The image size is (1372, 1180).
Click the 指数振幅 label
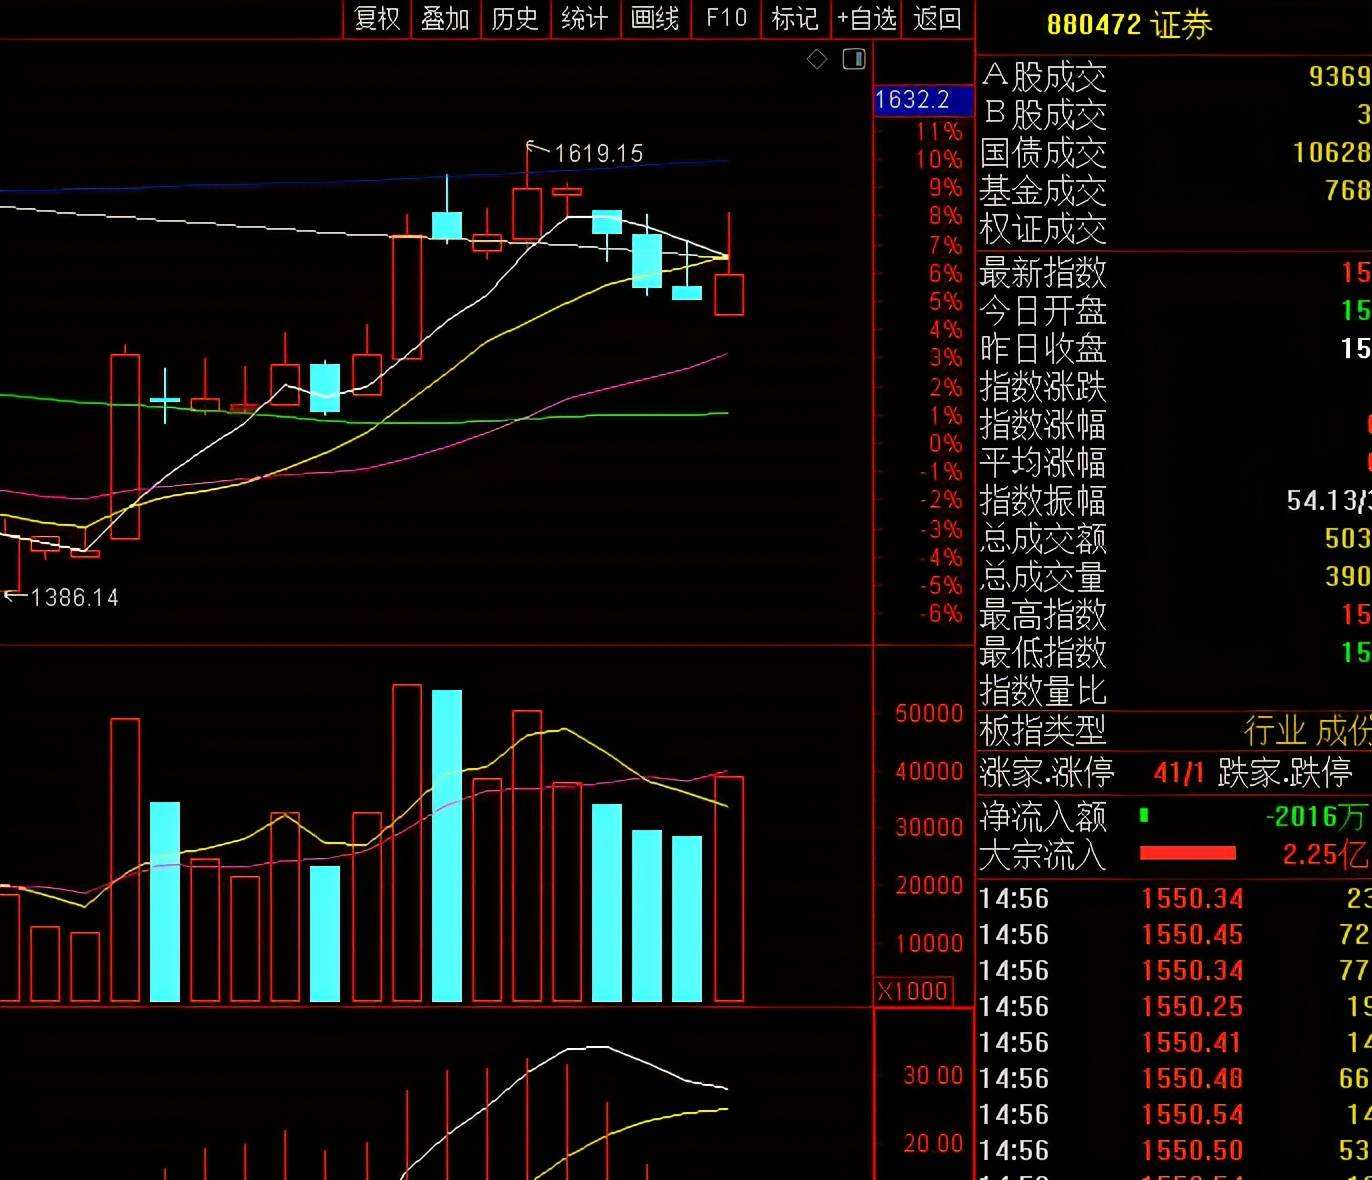coord(1043,500)
